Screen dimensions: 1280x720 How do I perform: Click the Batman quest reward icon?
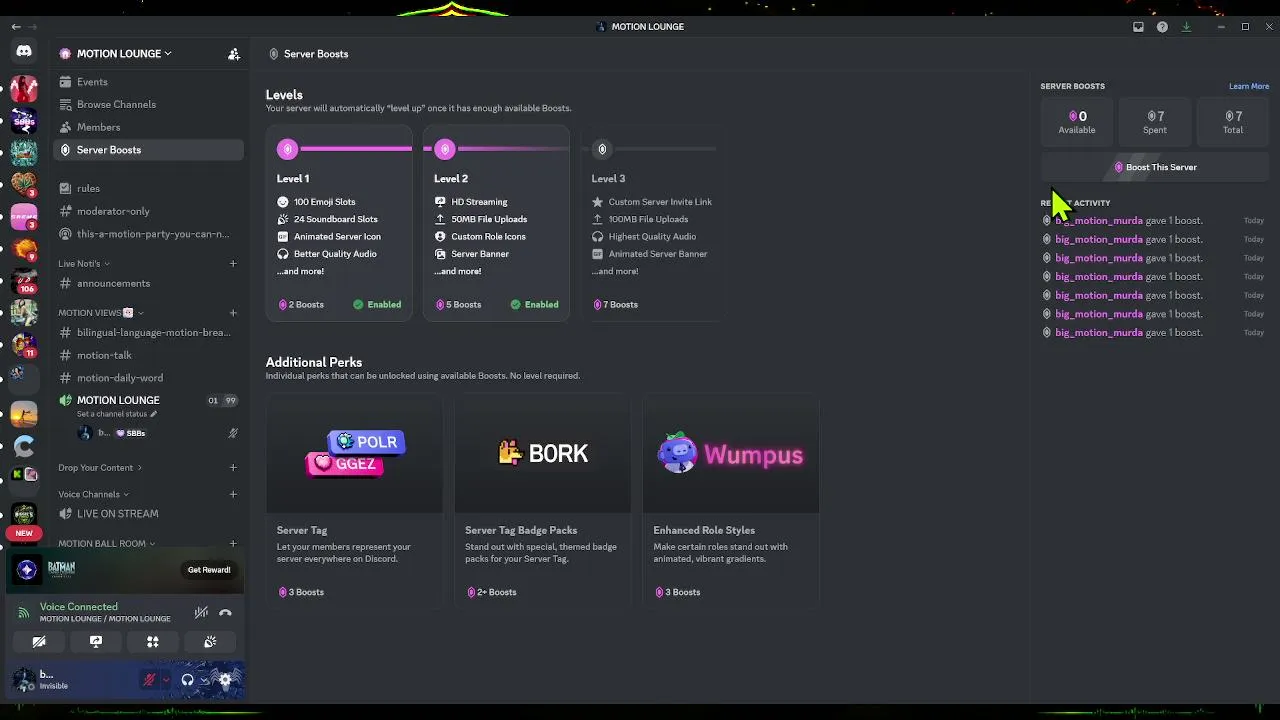(x=27, y=570)
